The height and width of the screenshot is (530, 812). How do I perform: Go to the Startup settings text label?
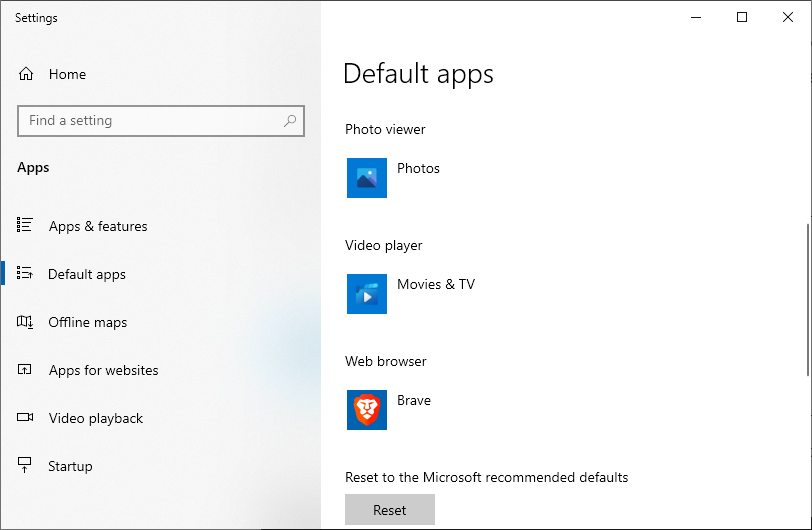[x=70, y=466]
